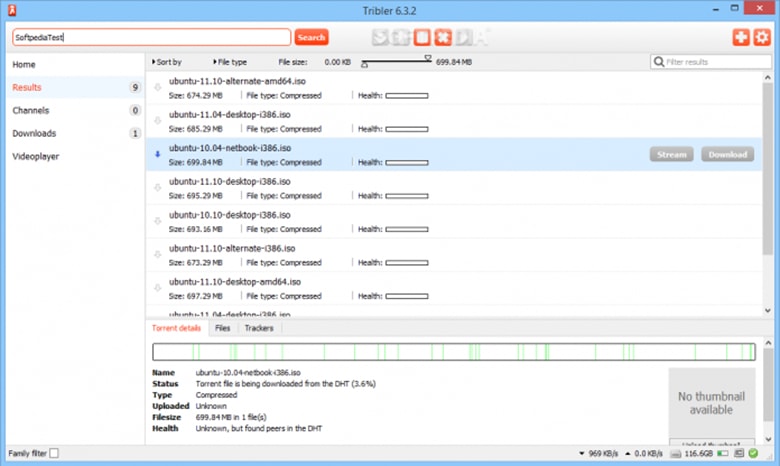Image resolution: width=780 pixels, height=466 pixels.
Task: Open settings via the orange gear icon
Action: click(x=762, y=37)
